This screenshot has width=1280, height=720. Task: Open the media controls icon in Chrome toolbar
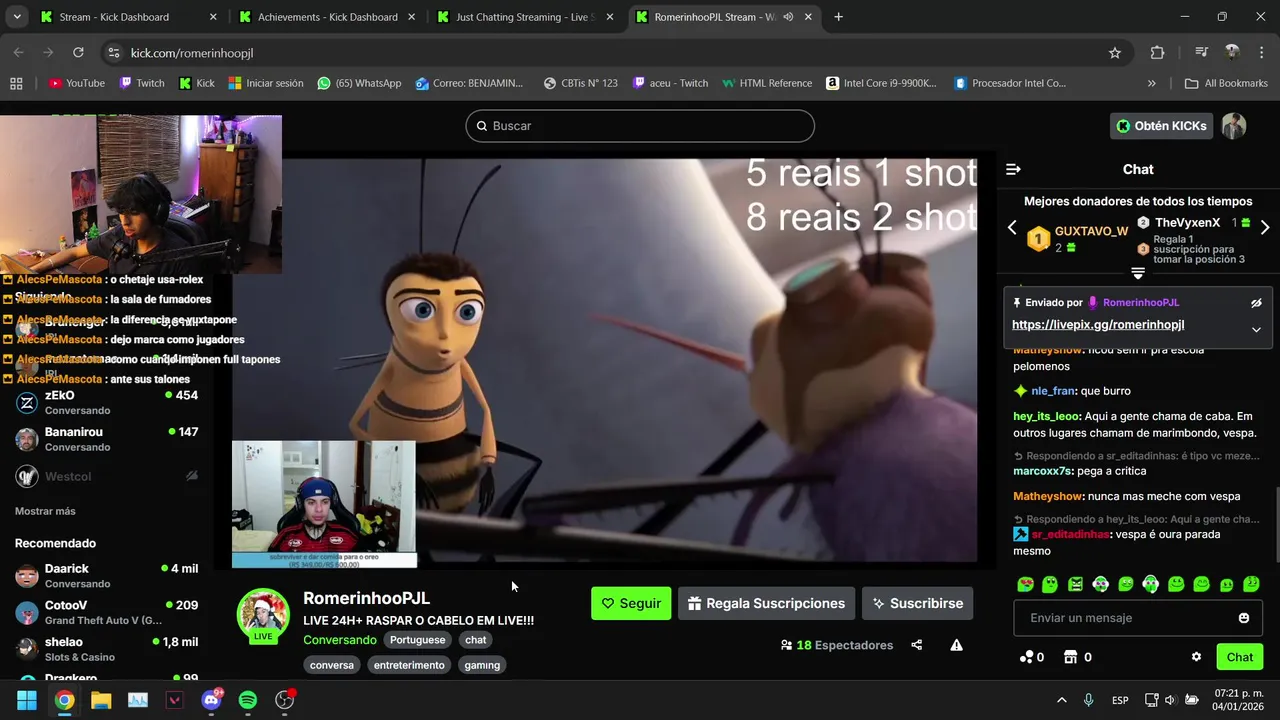coord(1202,53)
